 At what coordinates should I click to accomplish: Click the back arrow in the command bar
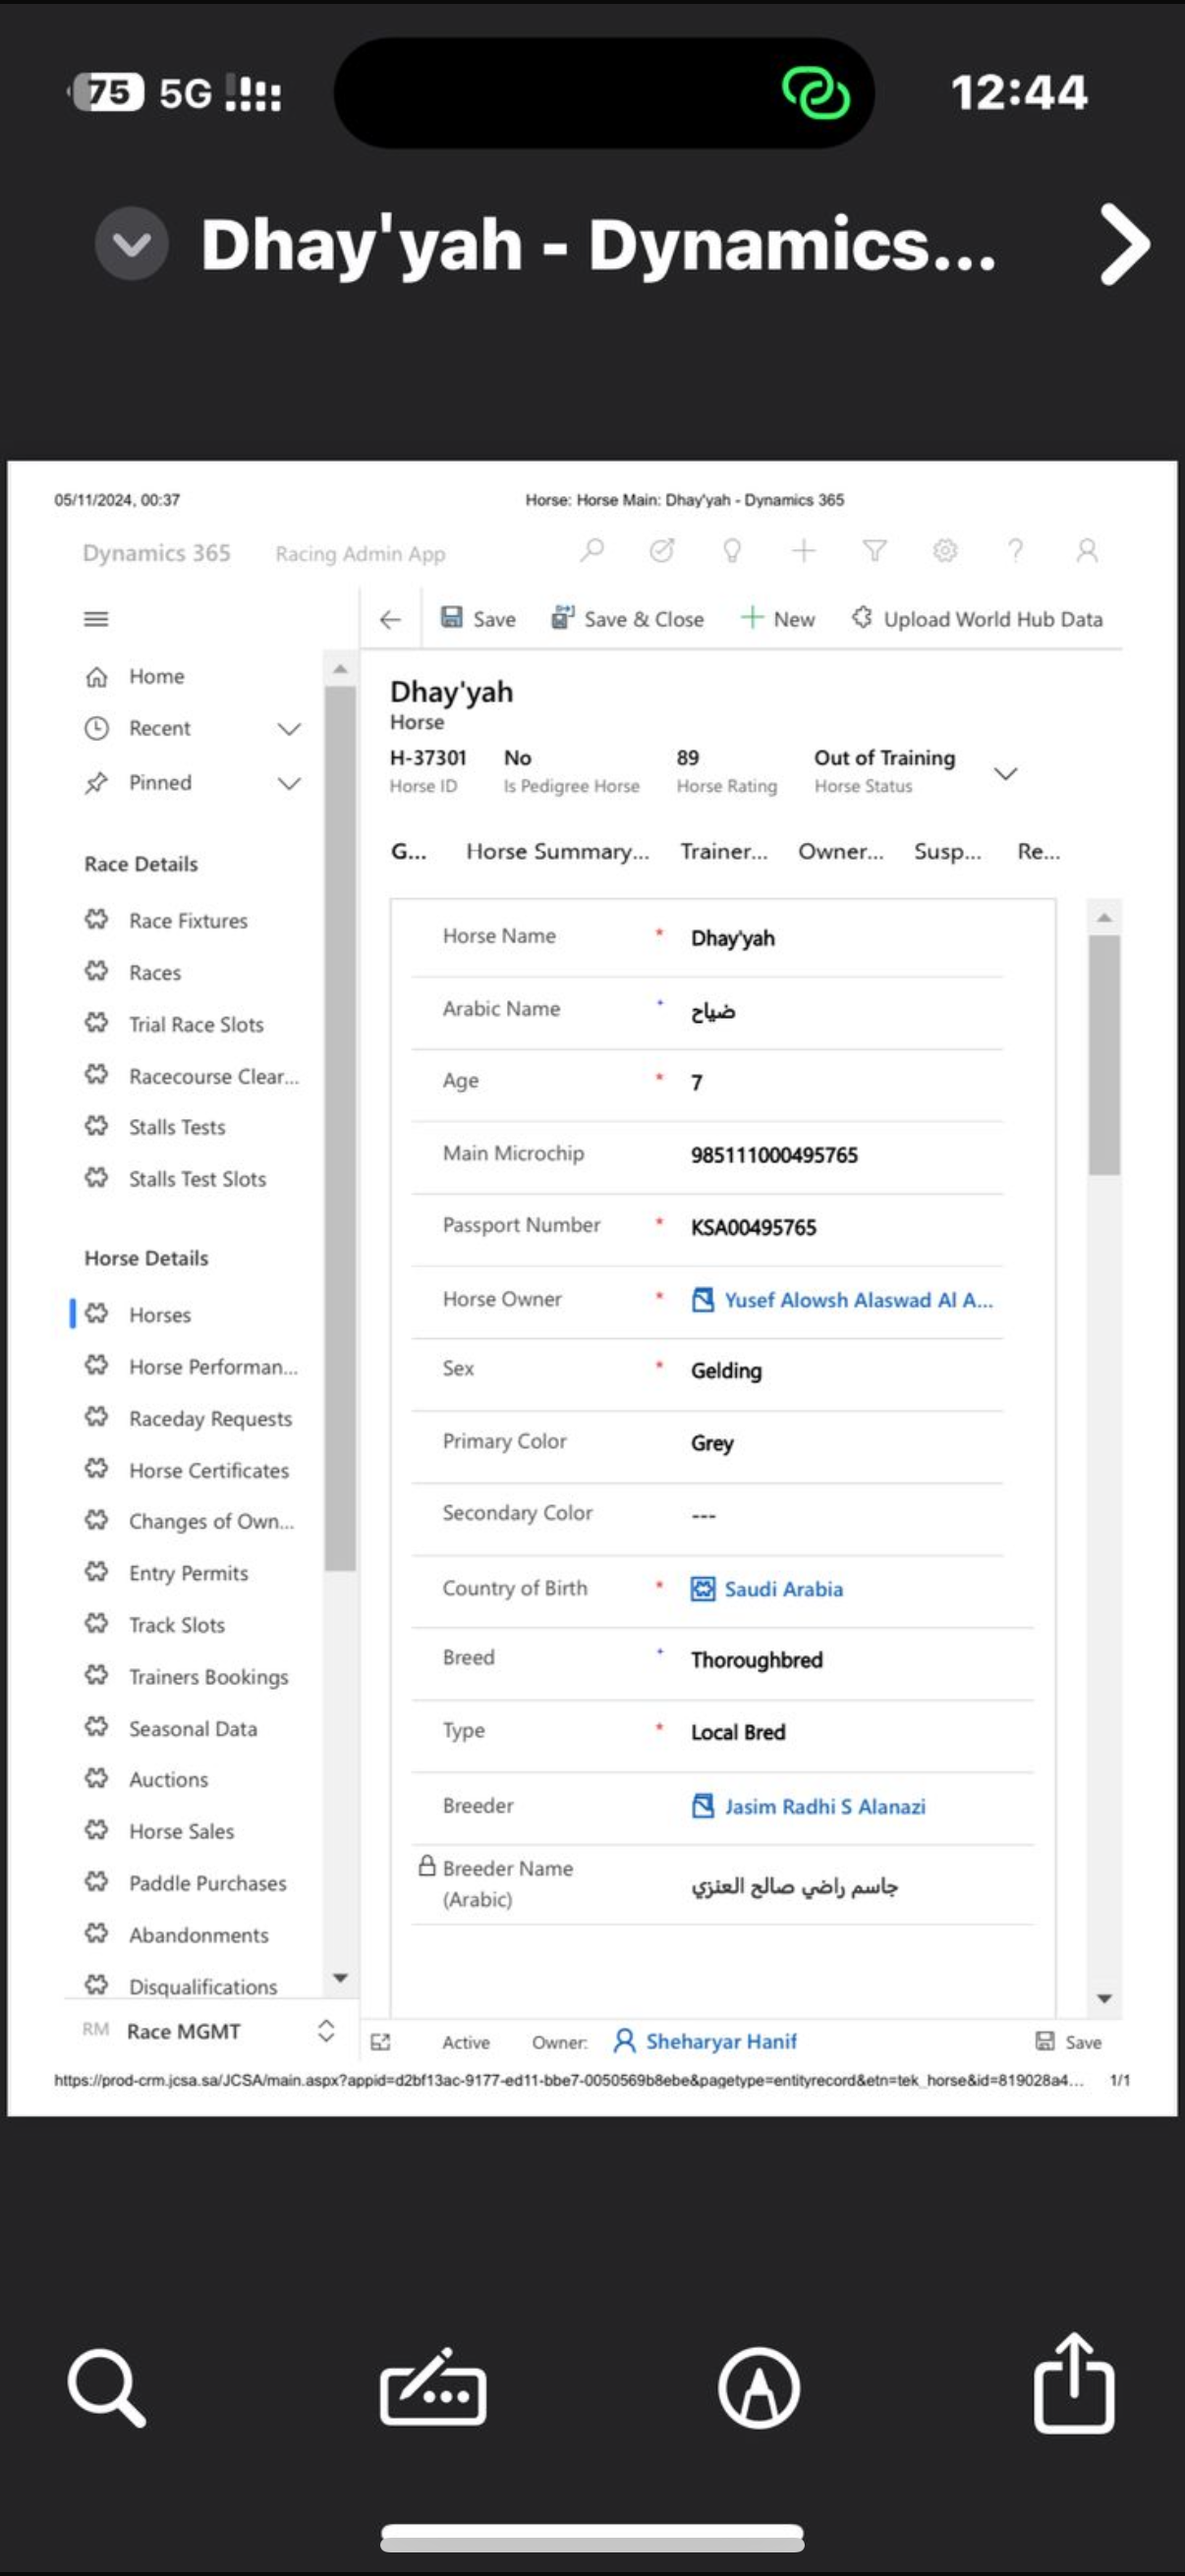point(390,619)
